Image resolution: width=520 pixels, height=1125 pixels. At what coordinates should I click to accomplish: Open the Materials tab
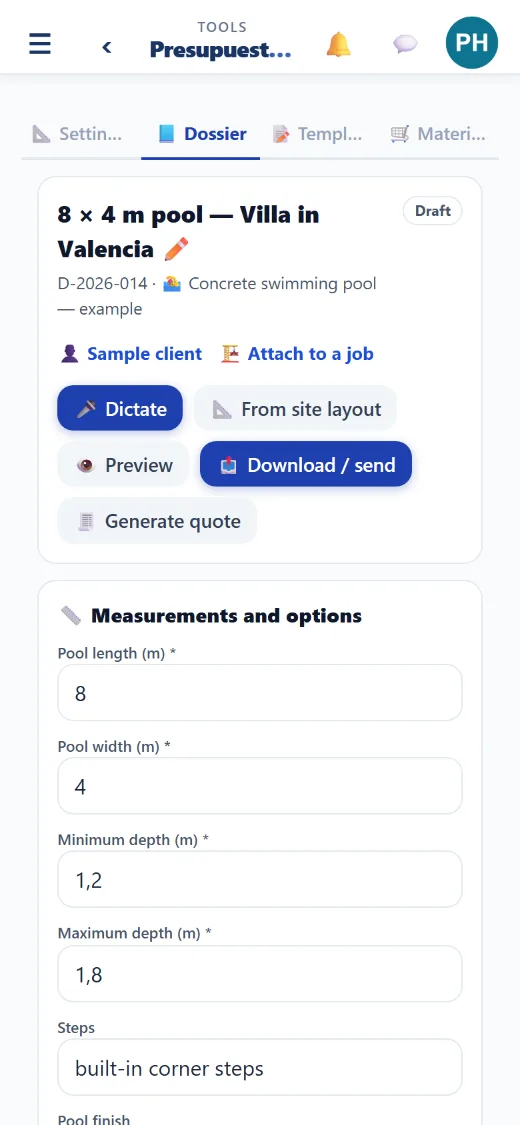pos(438,133)
